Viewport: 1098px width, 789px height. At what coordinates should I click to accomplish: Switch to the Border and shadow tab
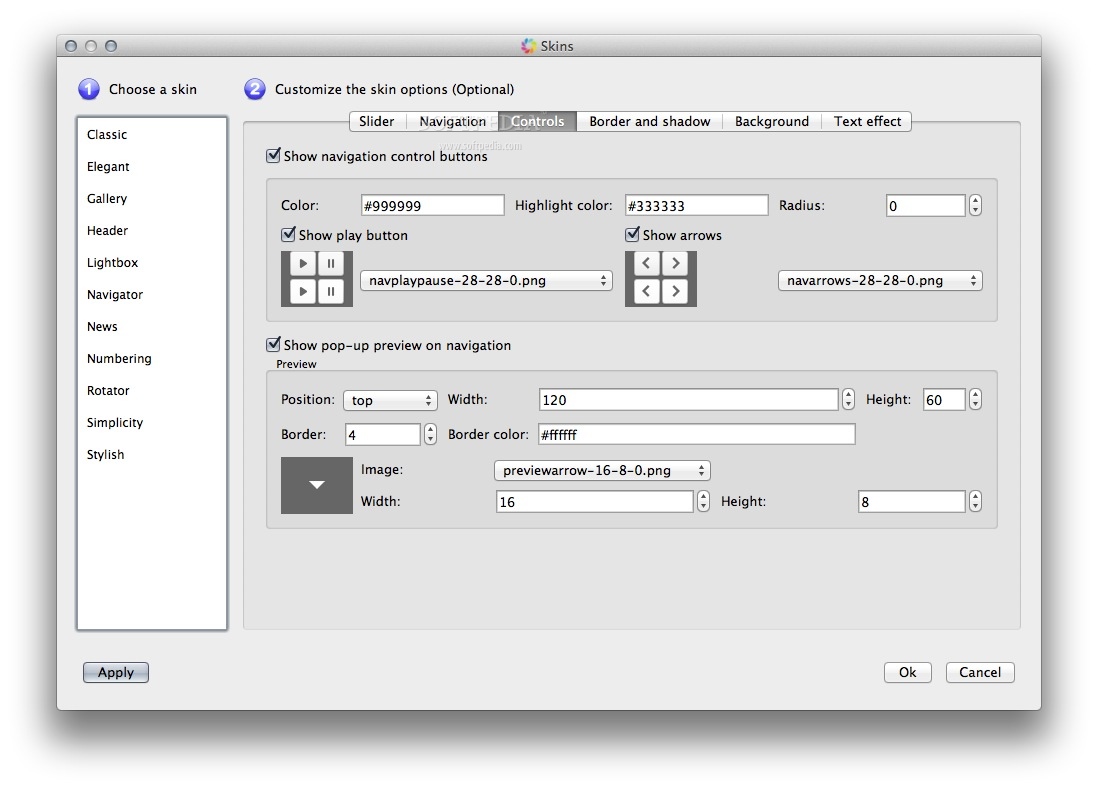tap(649, 121)
